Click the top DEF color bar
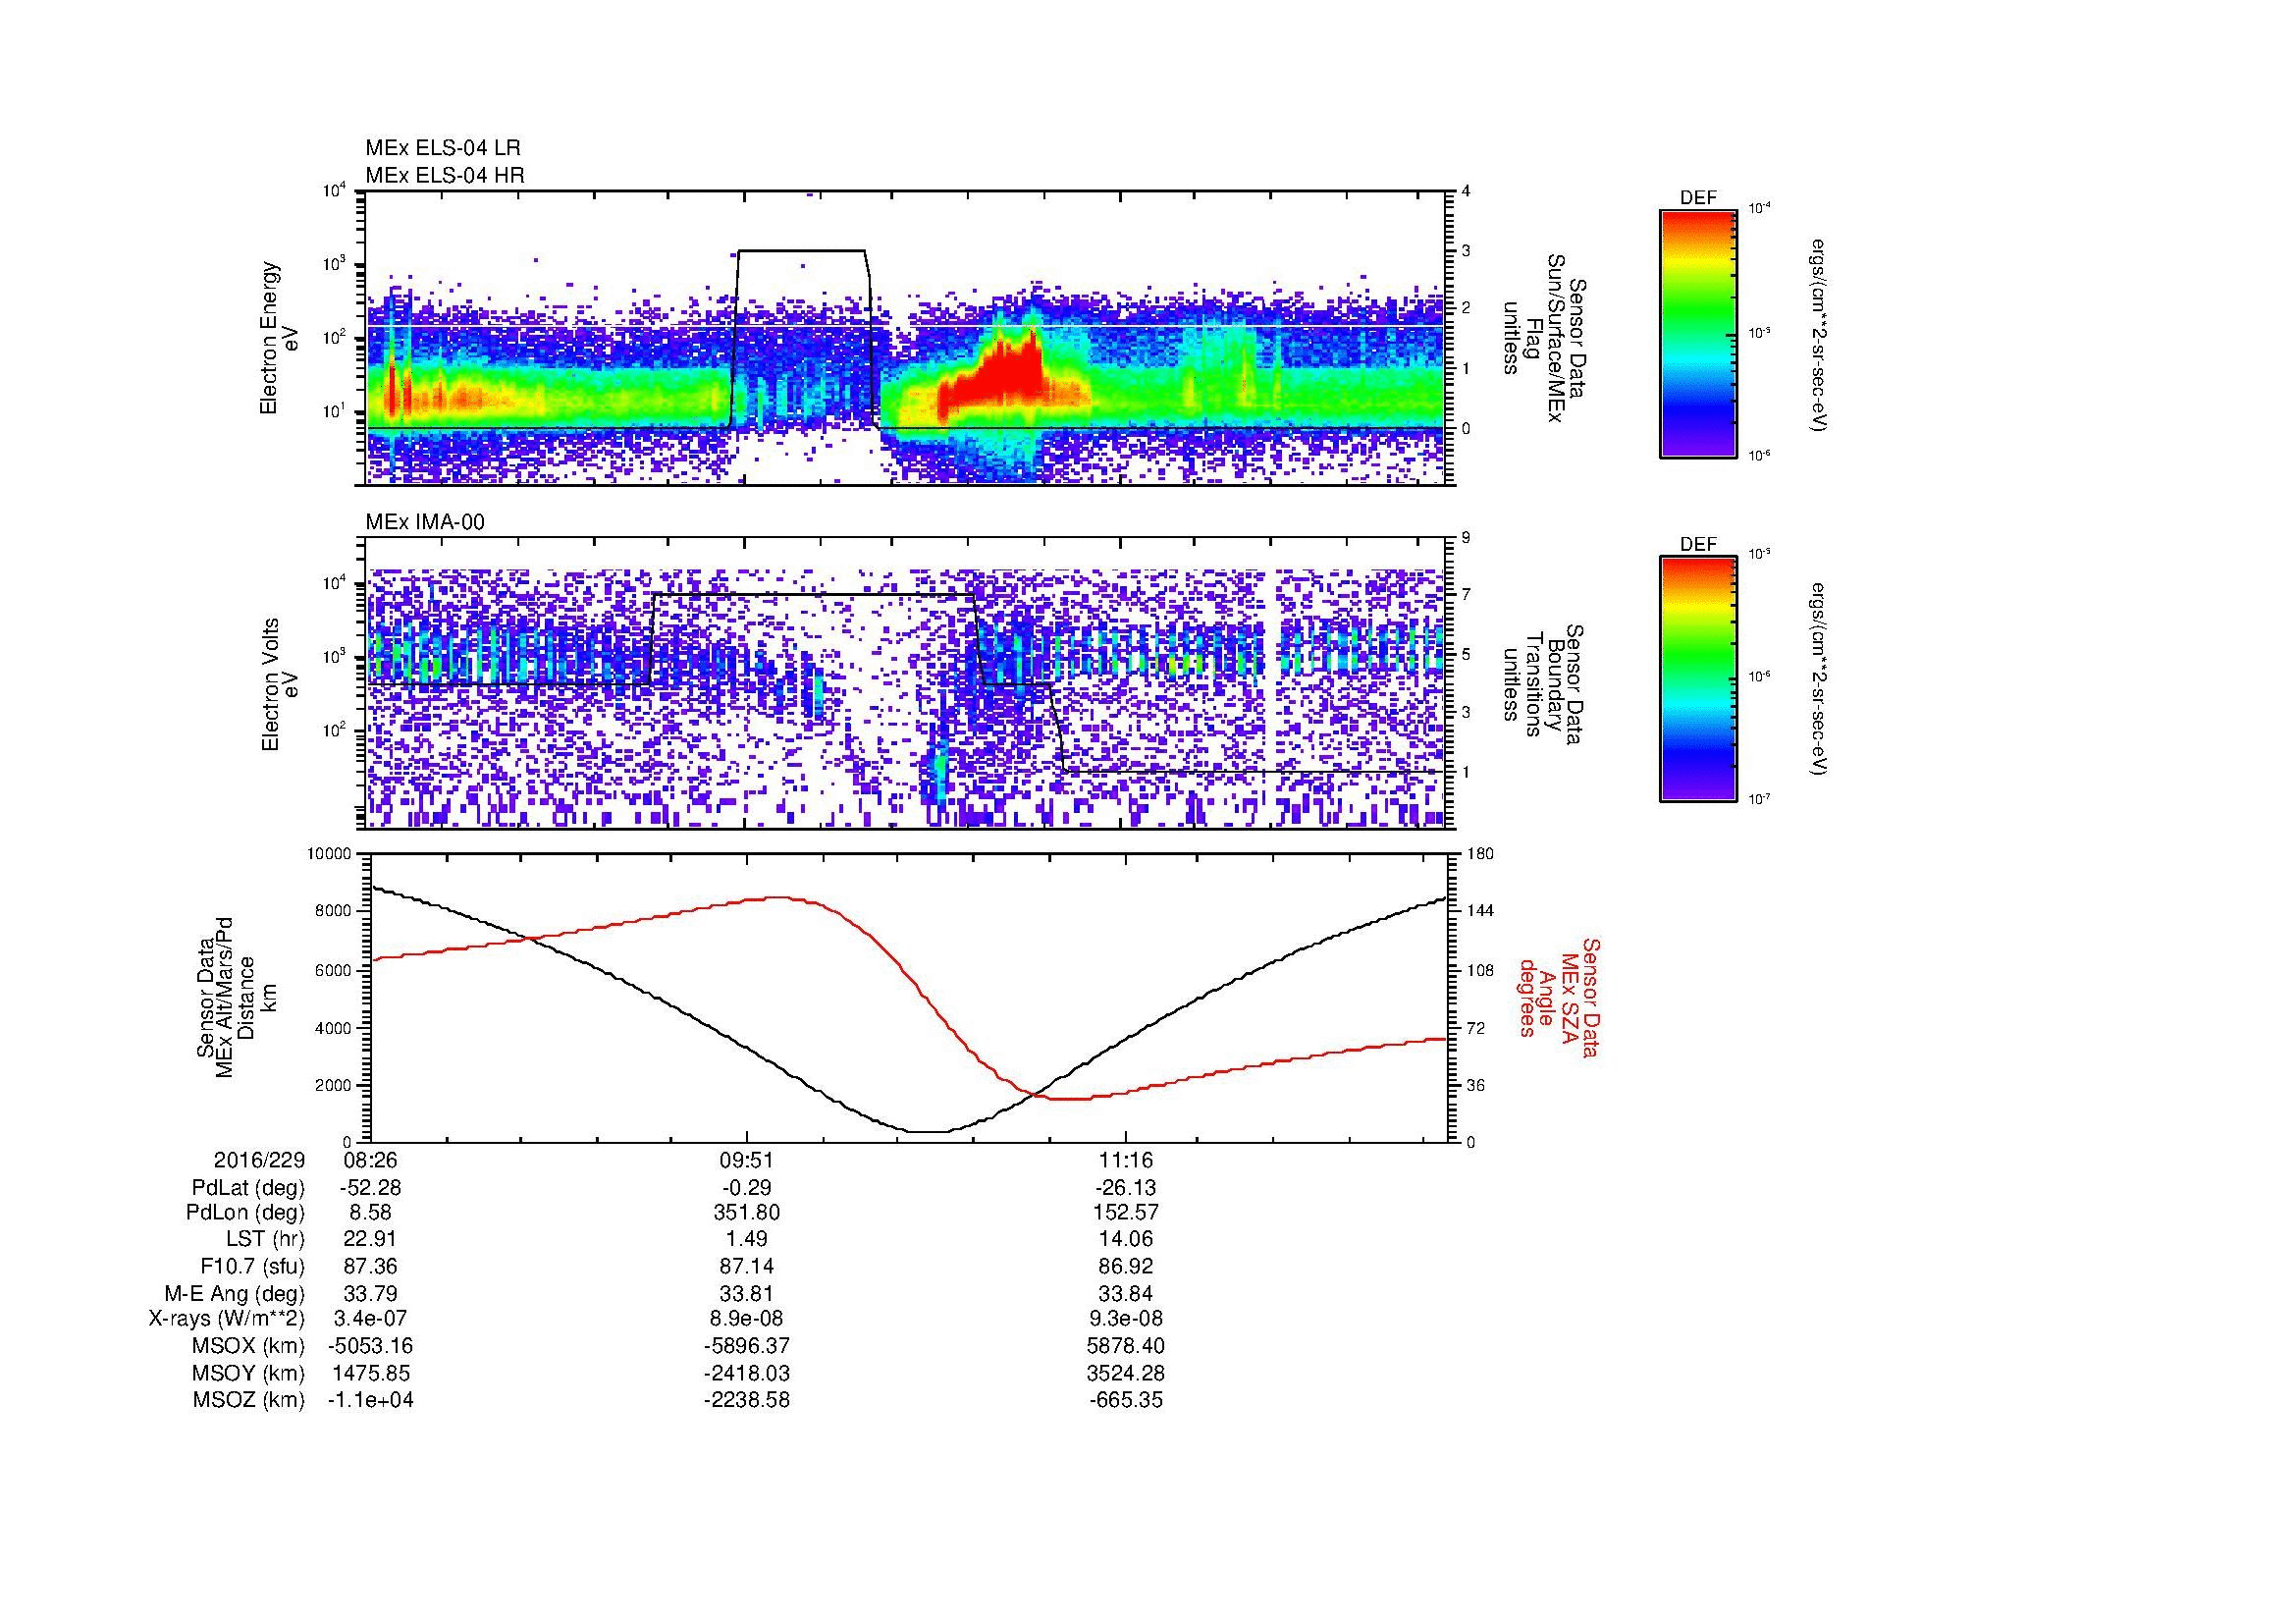The image size is (2296, 1623). pyautogui.click(x=1698, y=333)
